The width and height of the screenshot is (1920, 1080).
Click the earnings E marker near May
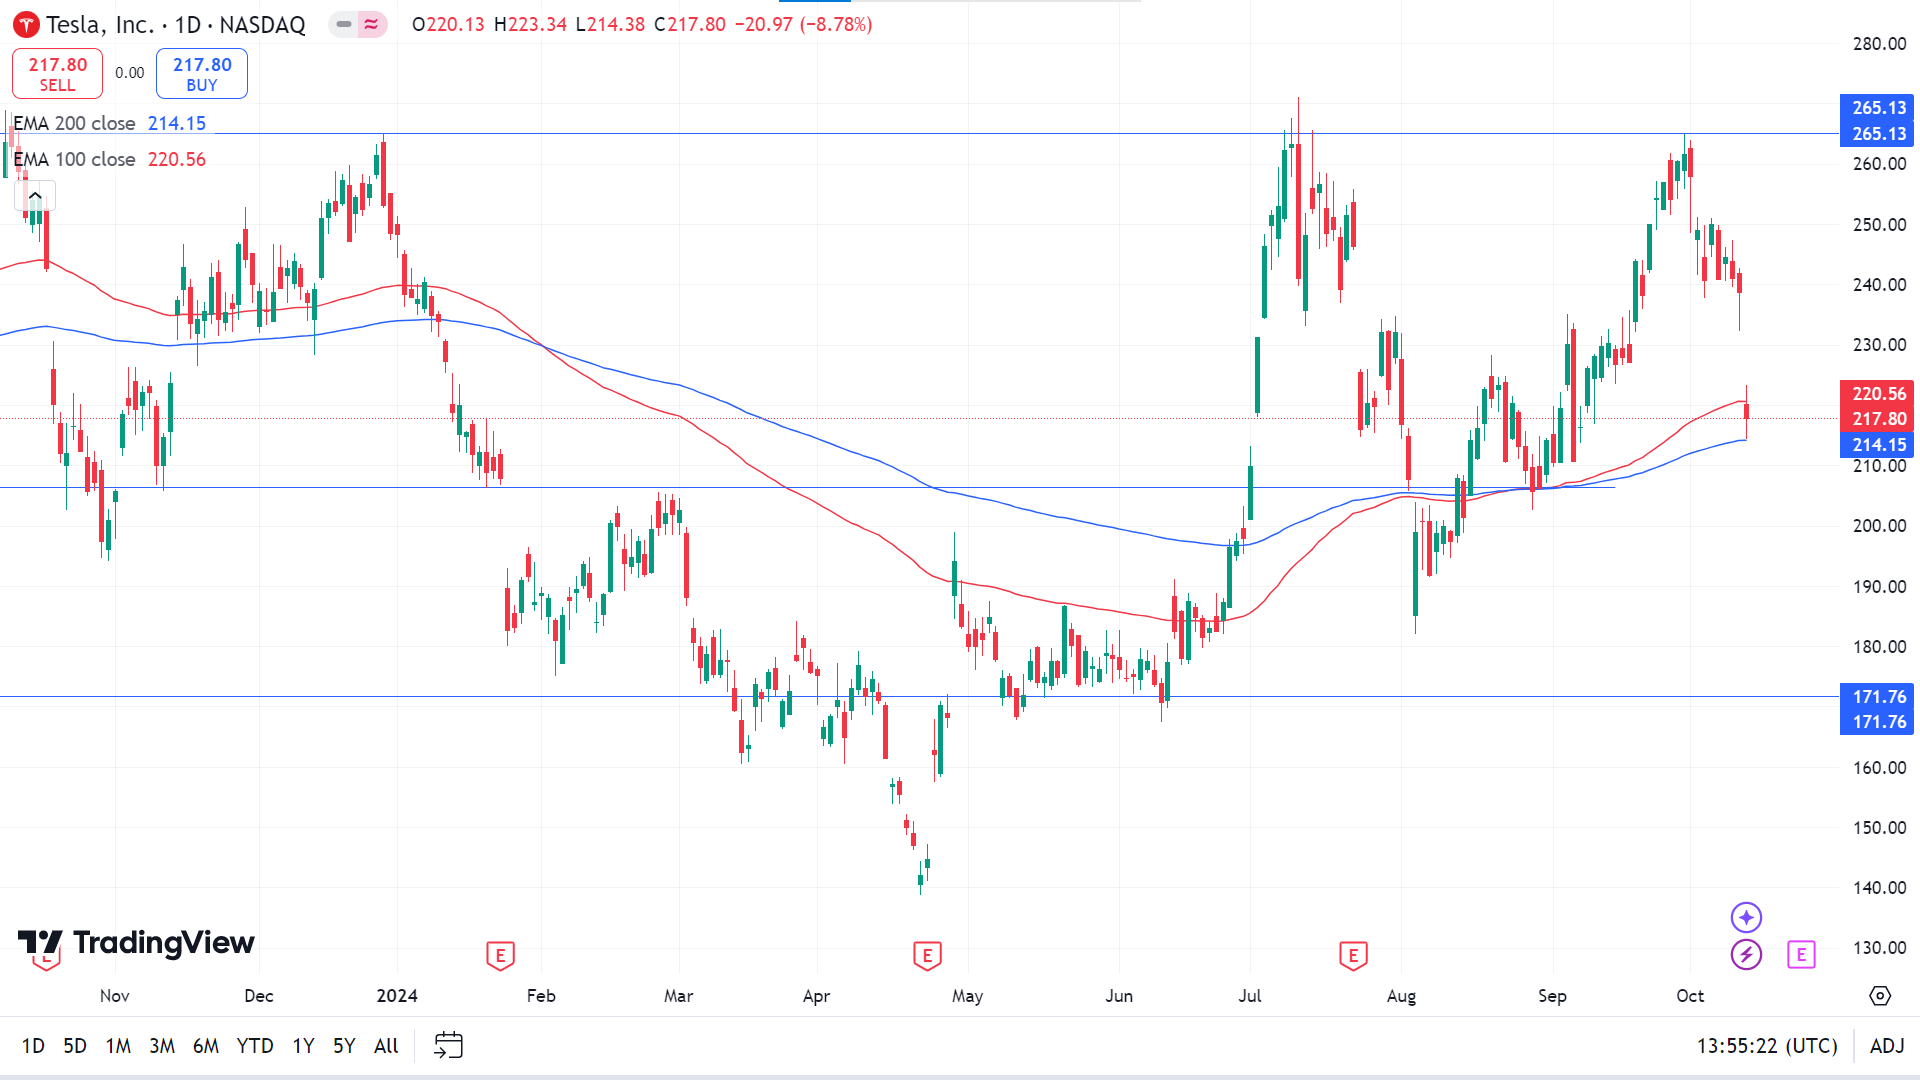[927, 956]
